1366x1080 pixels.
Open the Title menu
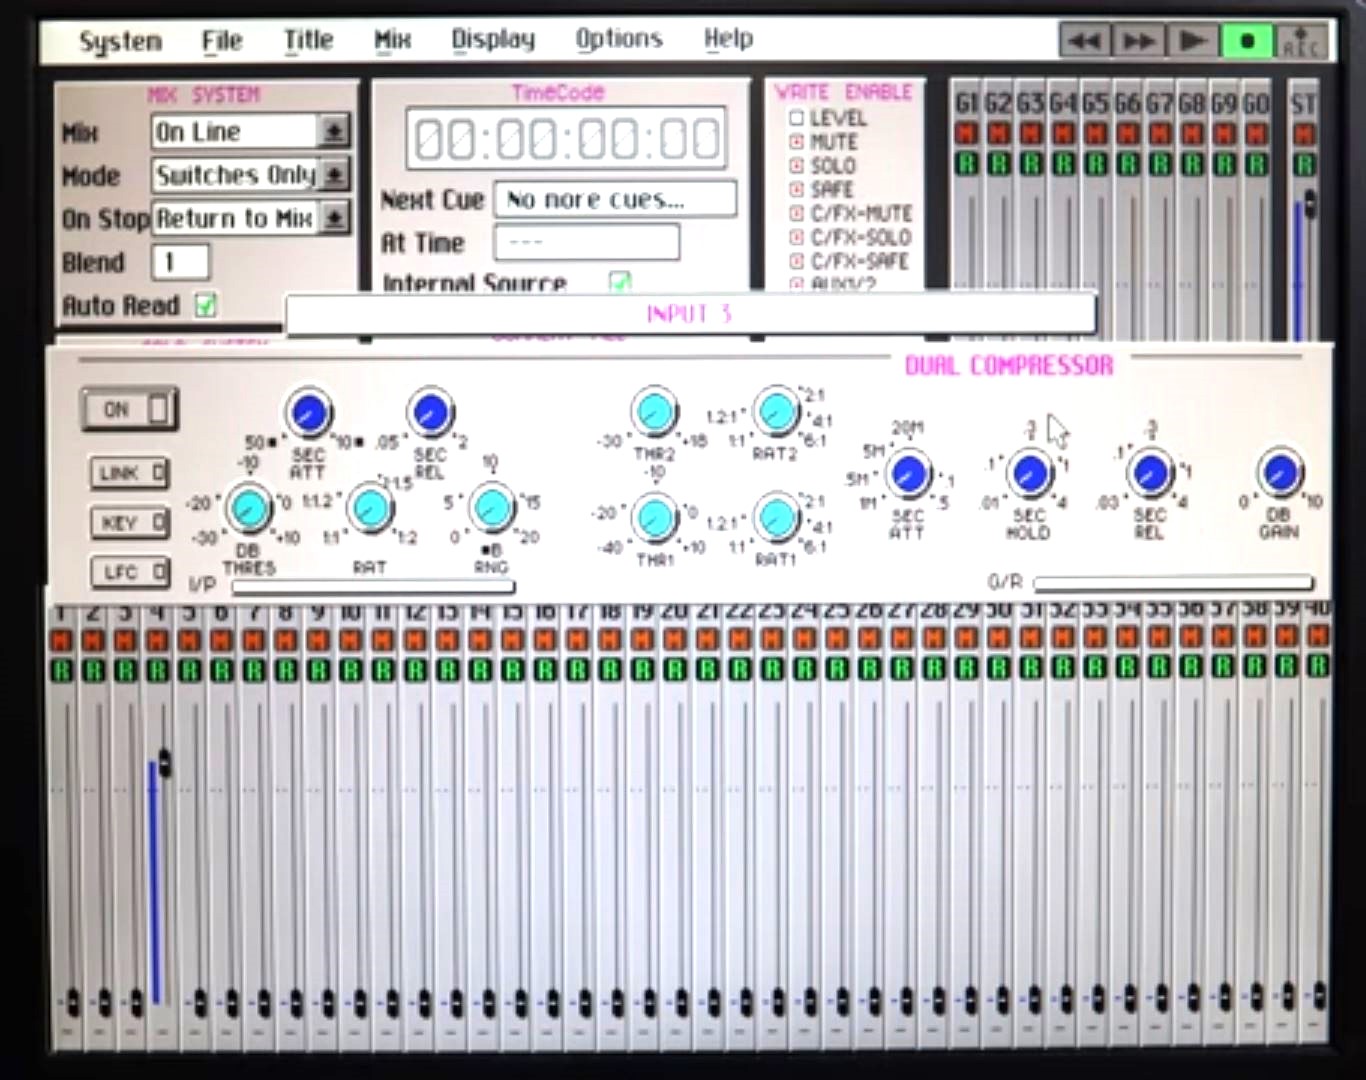[308, 40]
